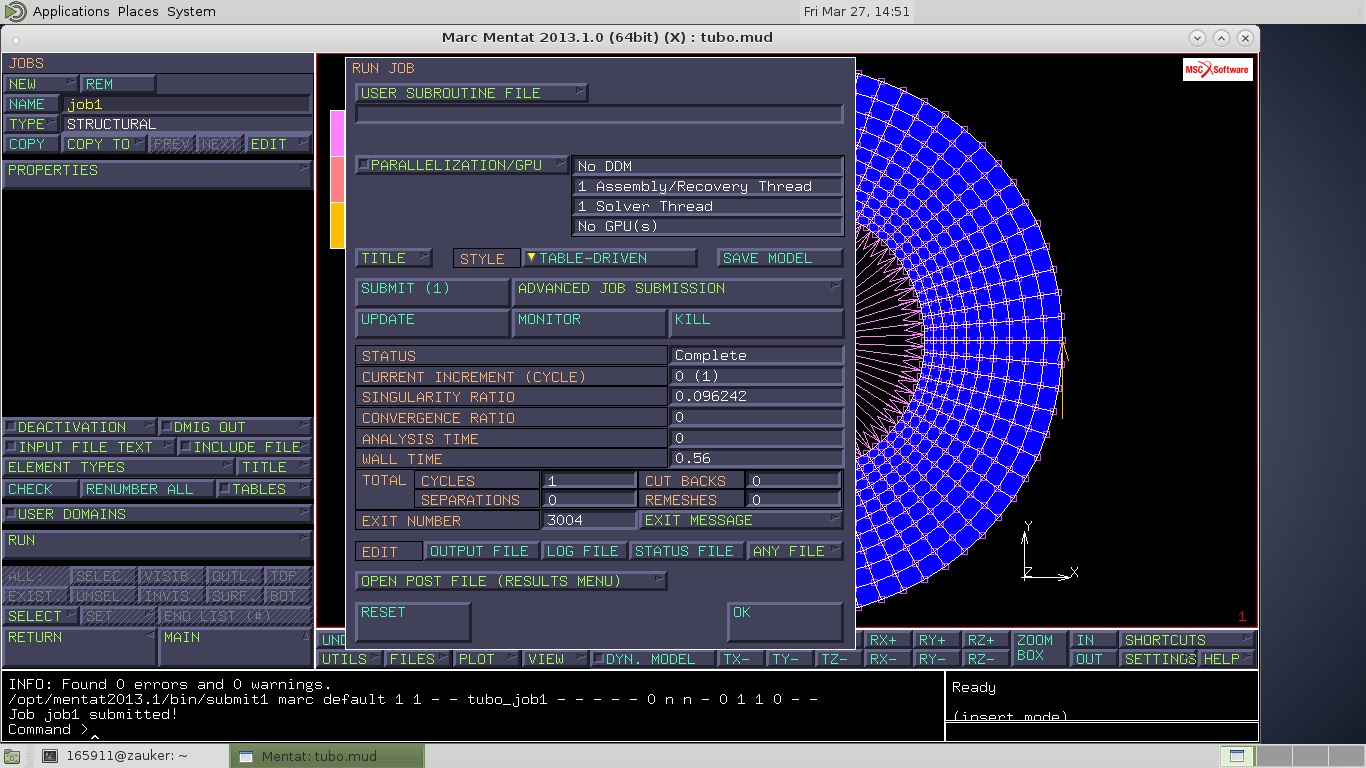Open the LOG FILE
Viewport: 1366px width, 768px height.
point(585,551)
